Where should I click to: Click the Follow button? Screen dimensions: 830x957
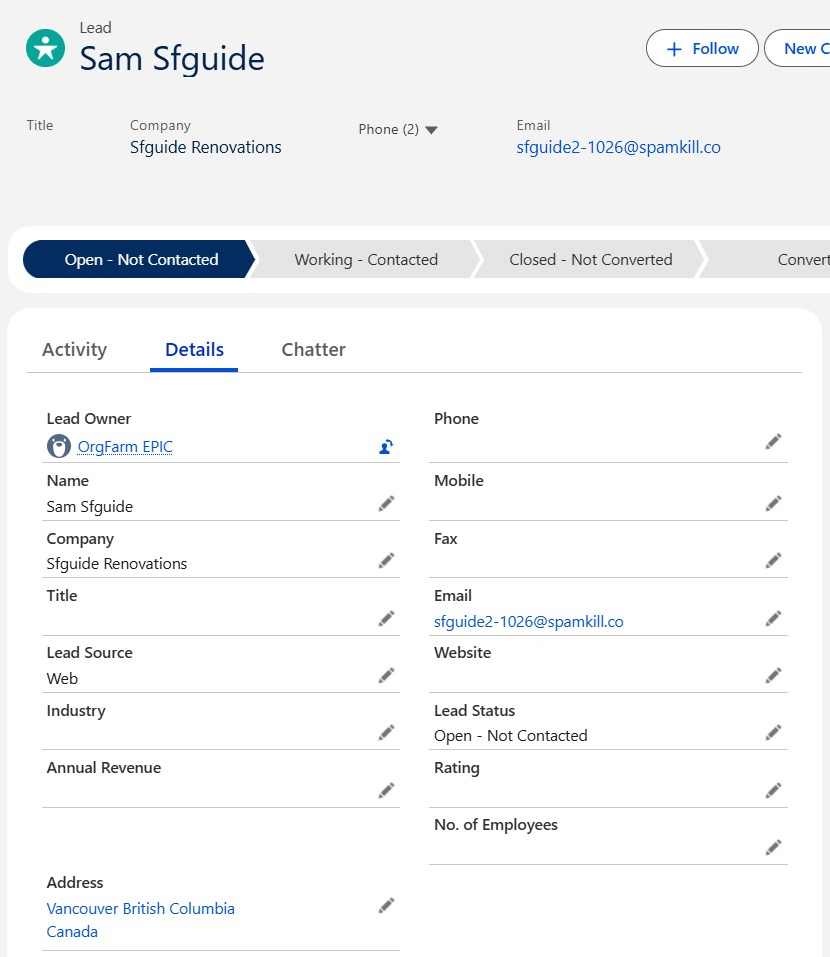[702, 48]
